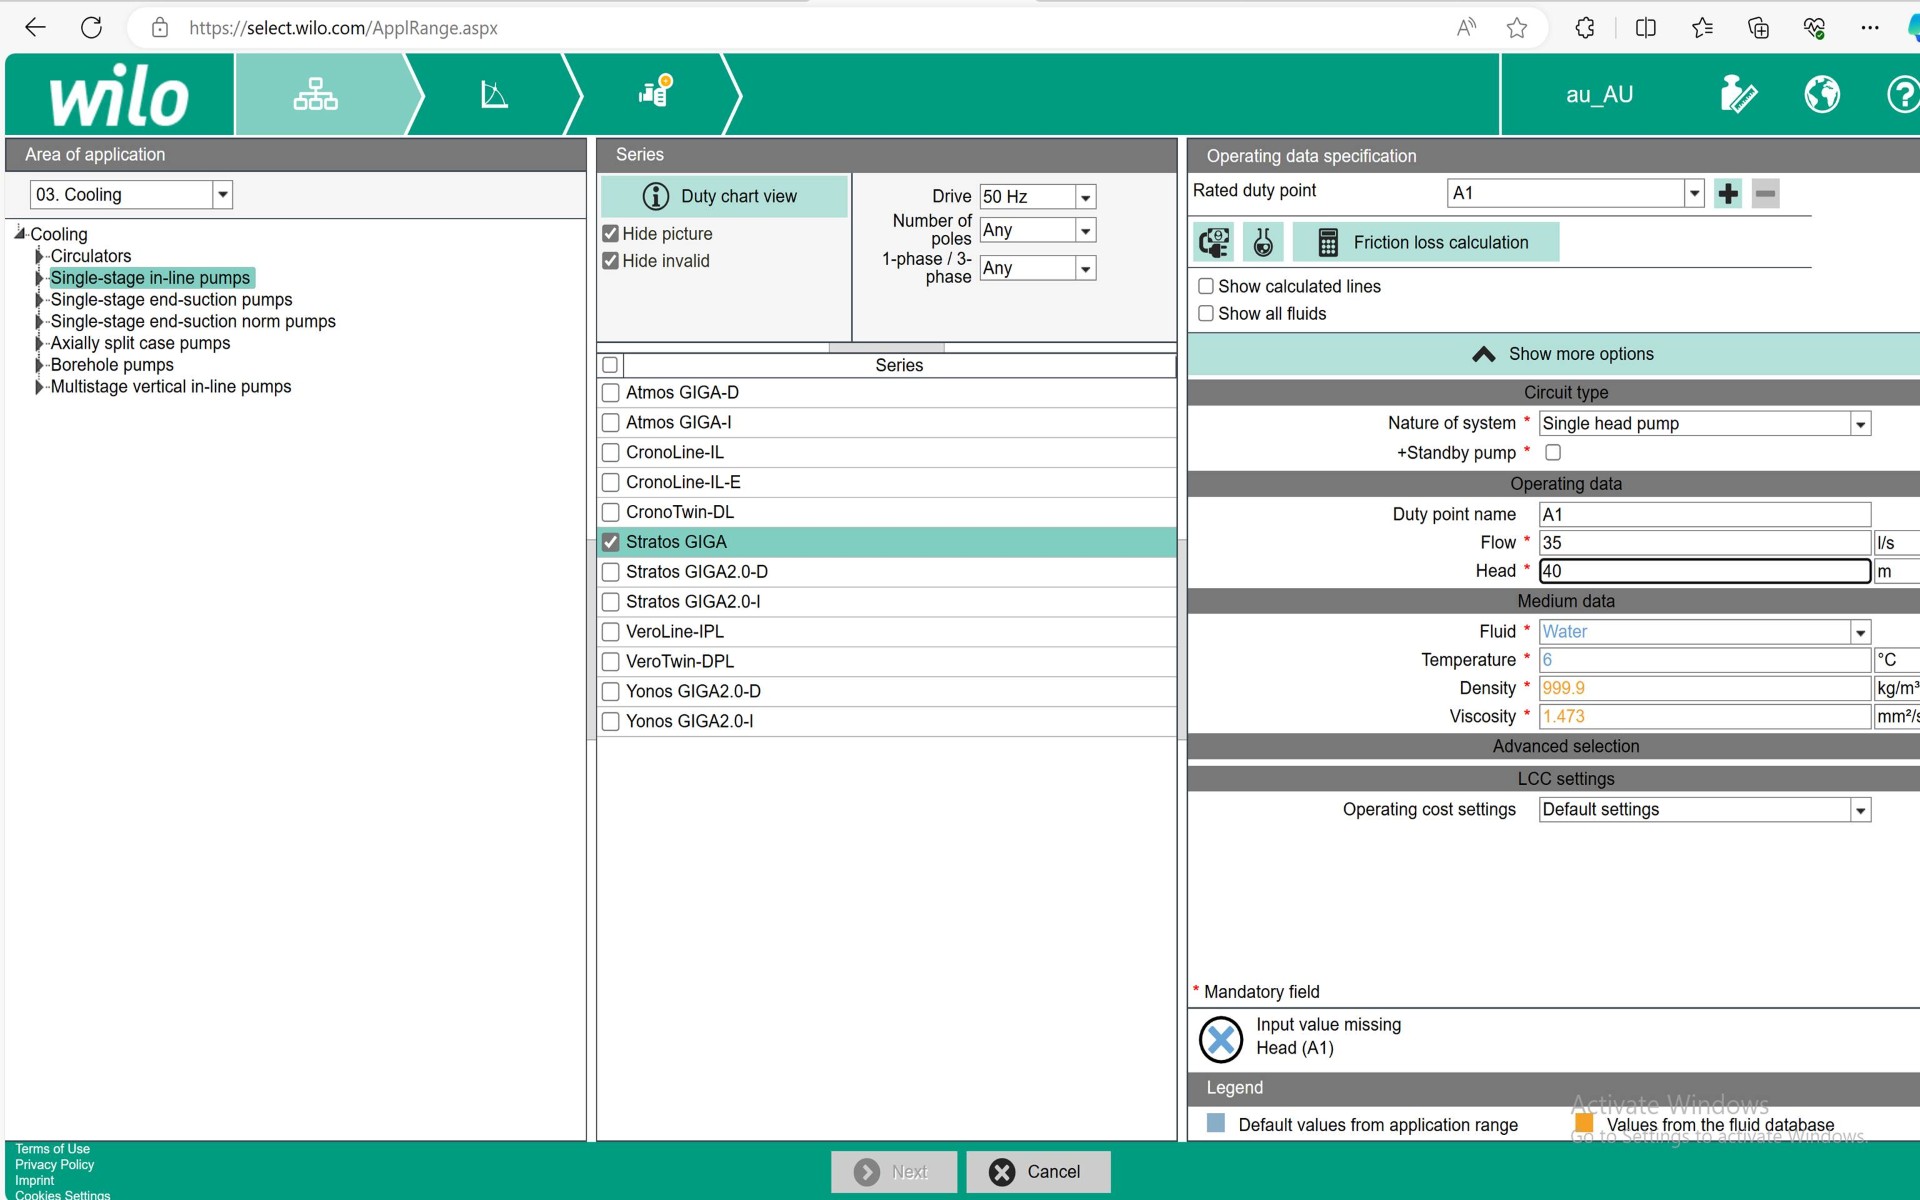Viewport: 1920px width, 1200px height.
Task: Click the globe language icon
Action: click(1821, 95)
